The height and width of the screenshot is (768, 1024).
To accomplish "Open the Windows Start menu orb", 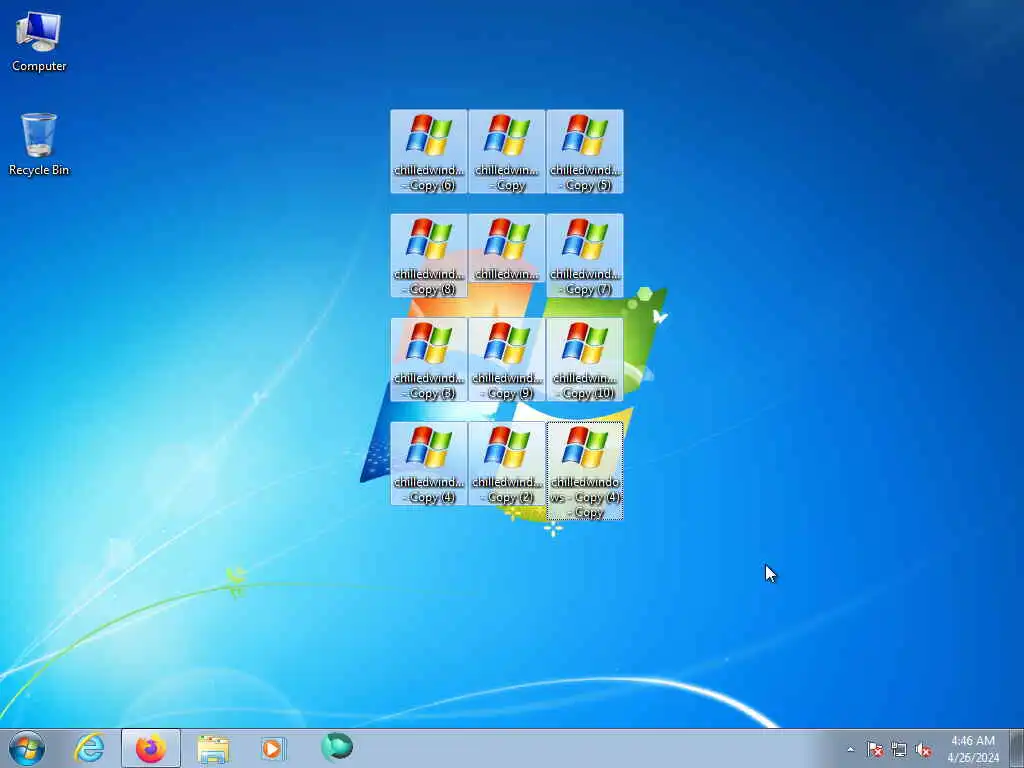I will [27, 748].
